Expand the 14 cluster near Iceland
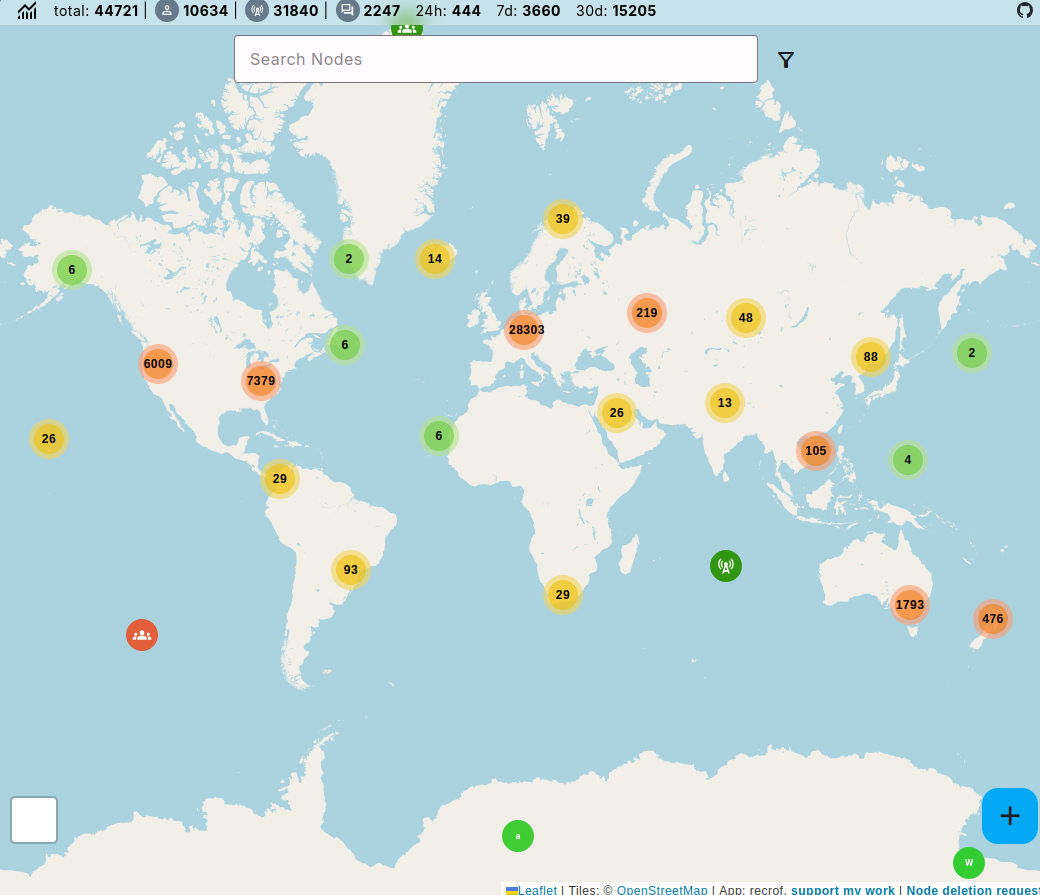This screenshot has width=1040, height=895. (434, 259)
